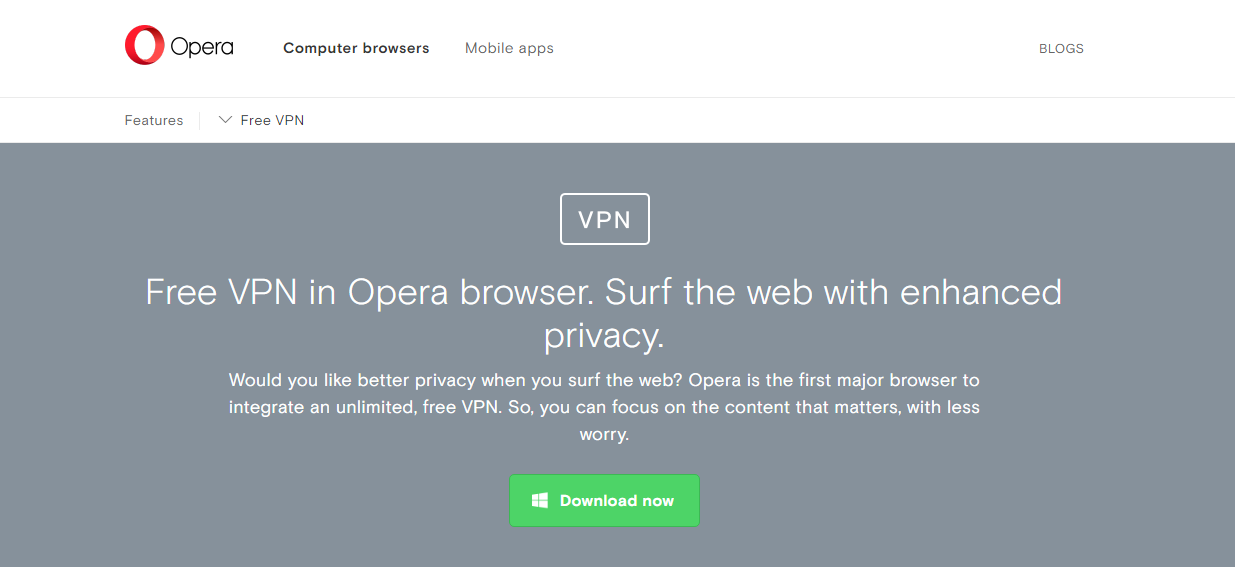Click the outlined VPN badge
1235x567 pixels.
605,219
